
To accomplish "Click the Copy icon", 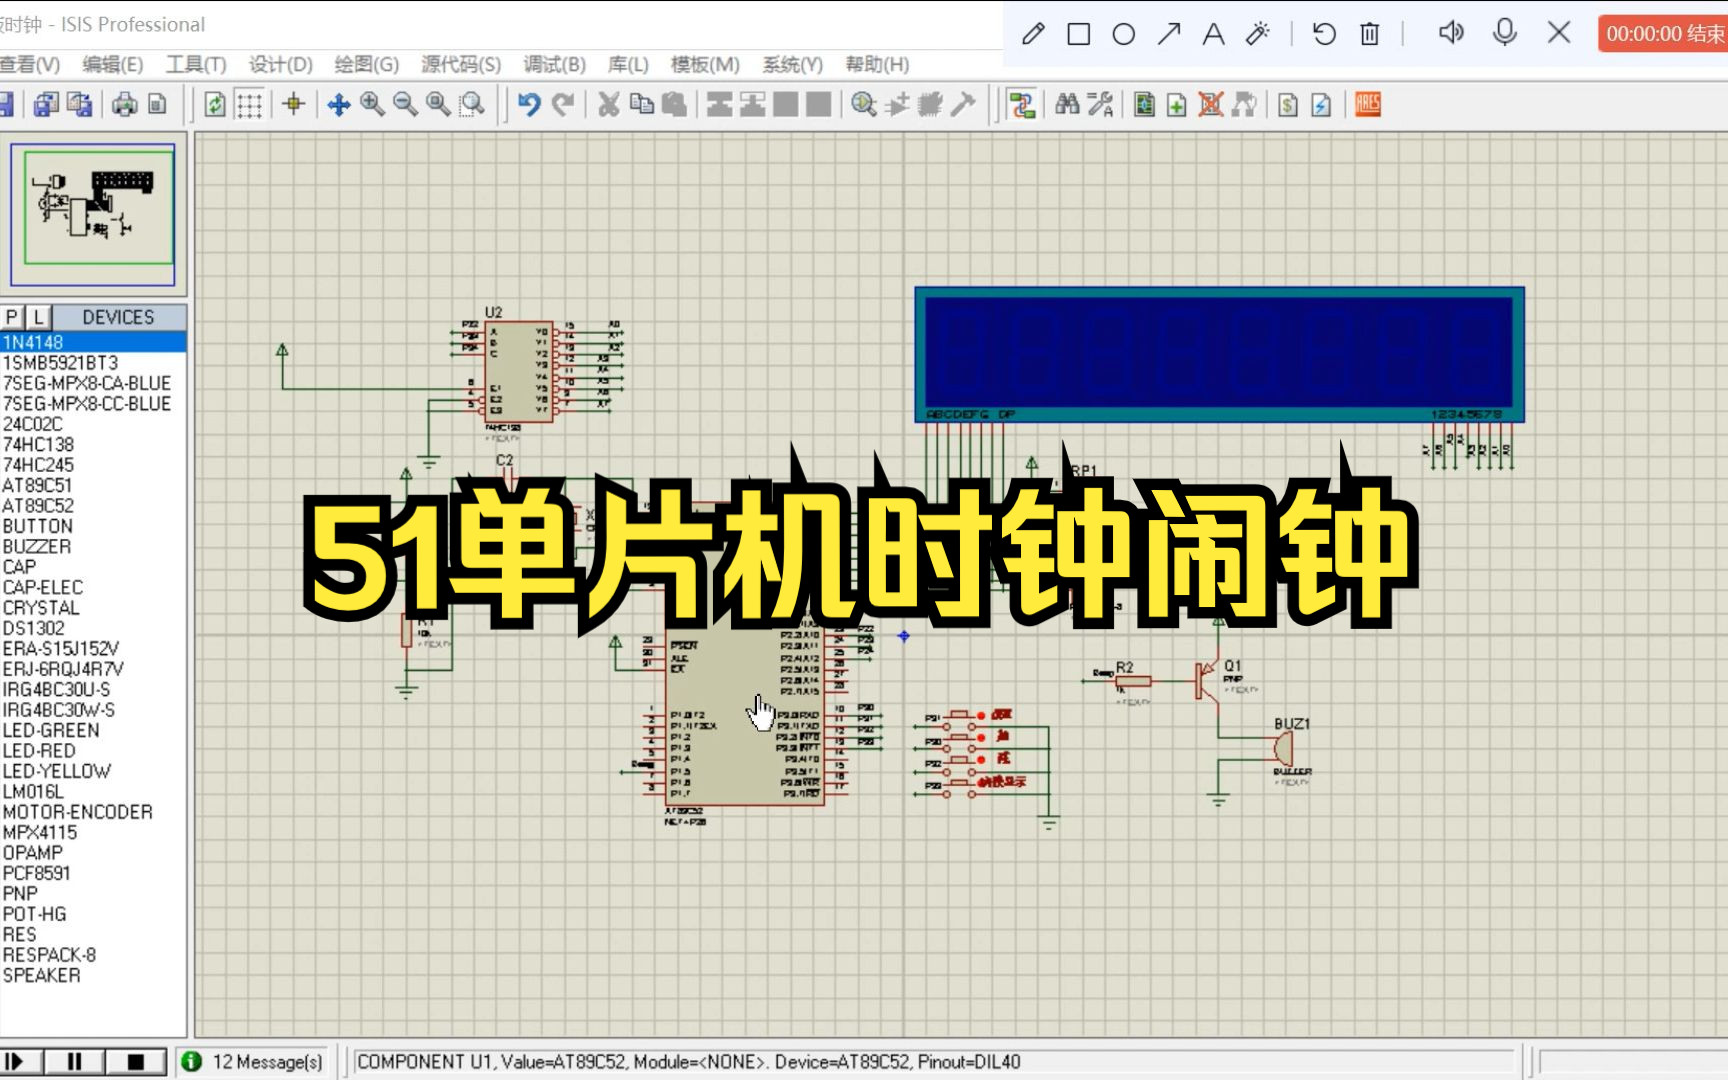I will (x=641, y=104).
